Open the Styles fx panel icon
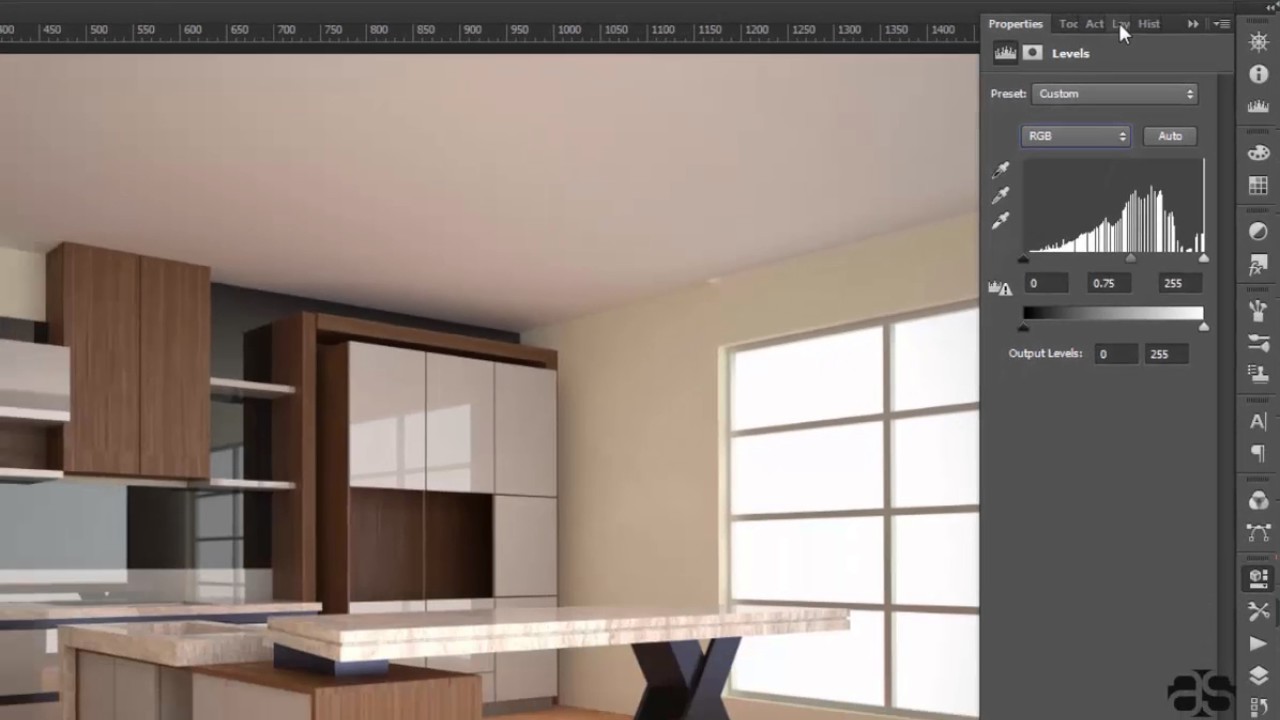This screenshot has height=720, width=1280. [1258, 265]
